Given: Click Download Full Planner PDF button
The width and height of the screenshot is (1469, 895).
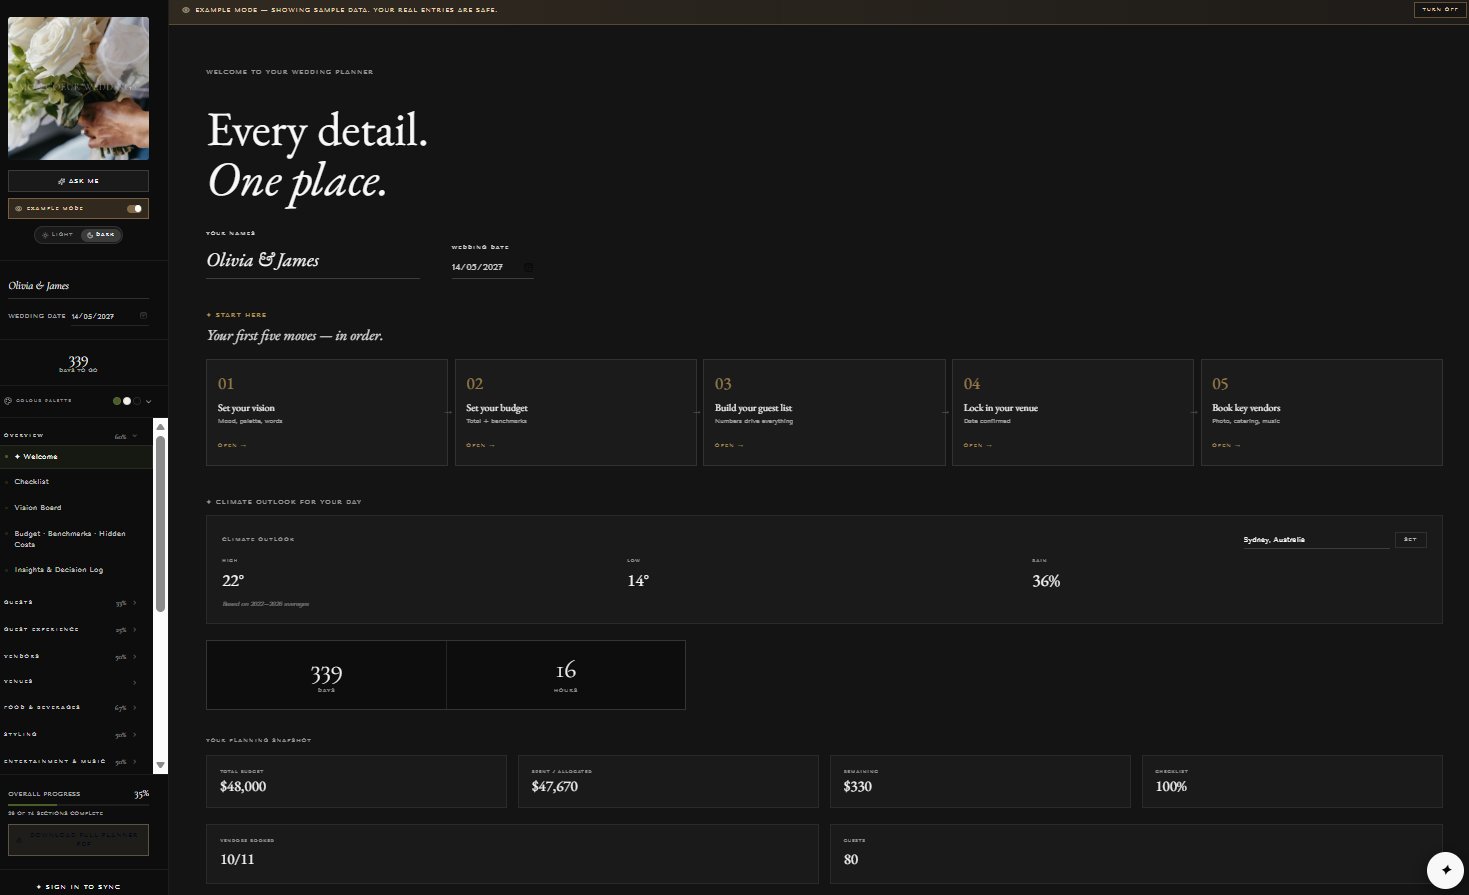Looking at the screenshot, I should (x=78, y=840).
